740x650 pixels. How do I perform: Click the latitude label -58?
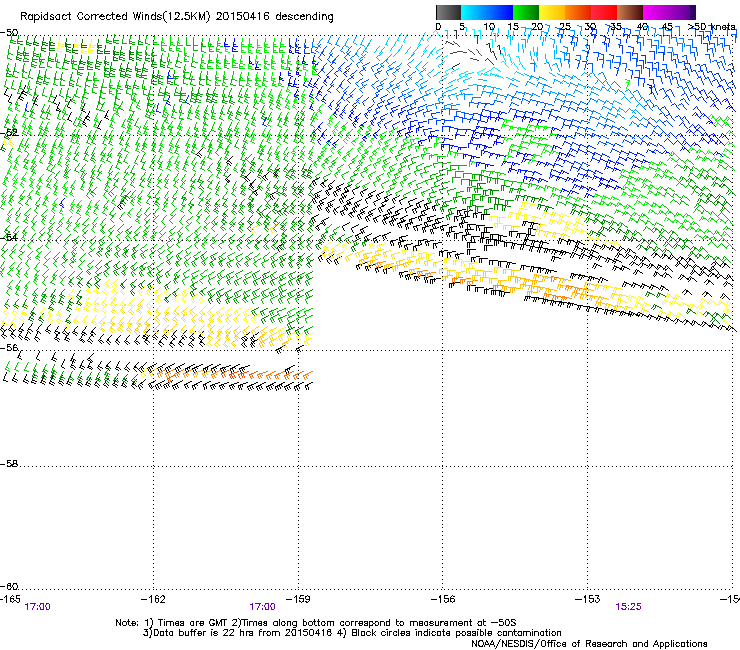(x=8, y=464)
